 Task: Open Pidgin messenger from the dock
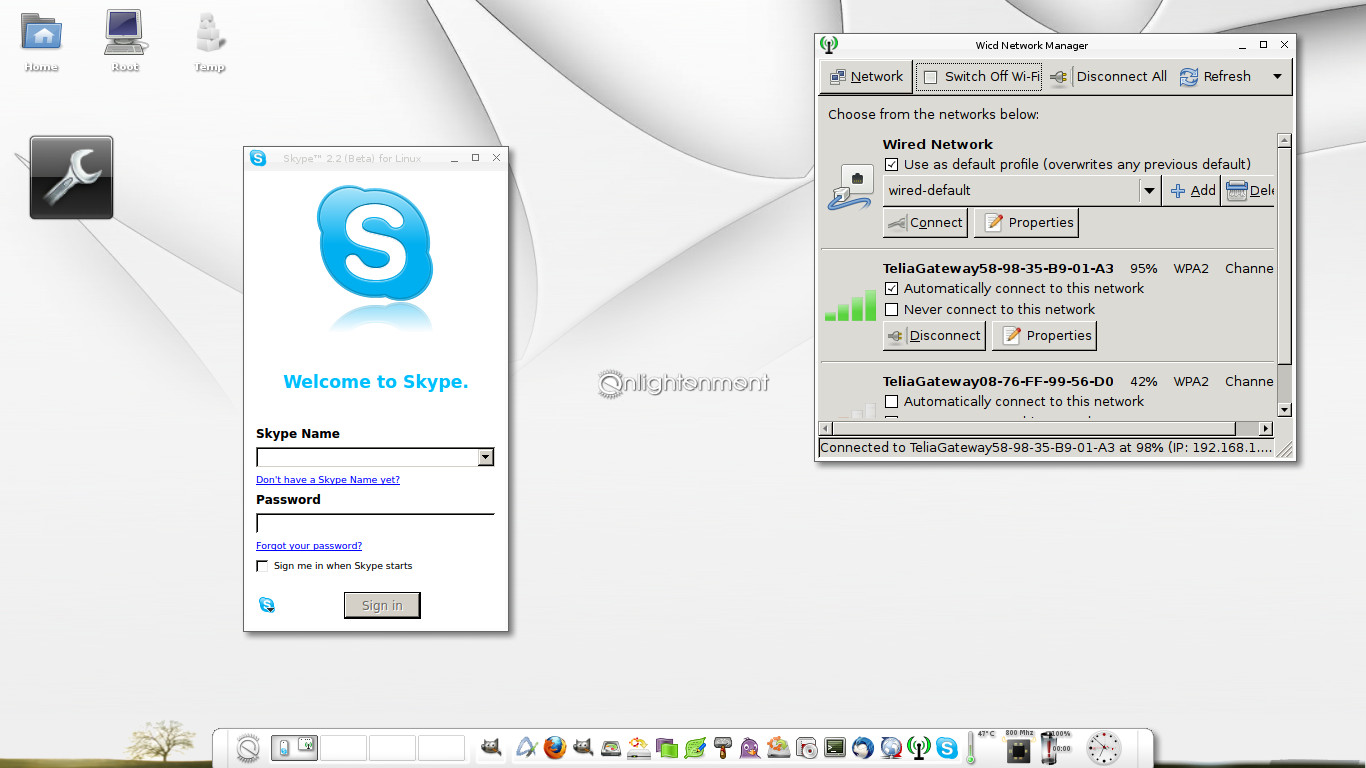click(750, 747)
